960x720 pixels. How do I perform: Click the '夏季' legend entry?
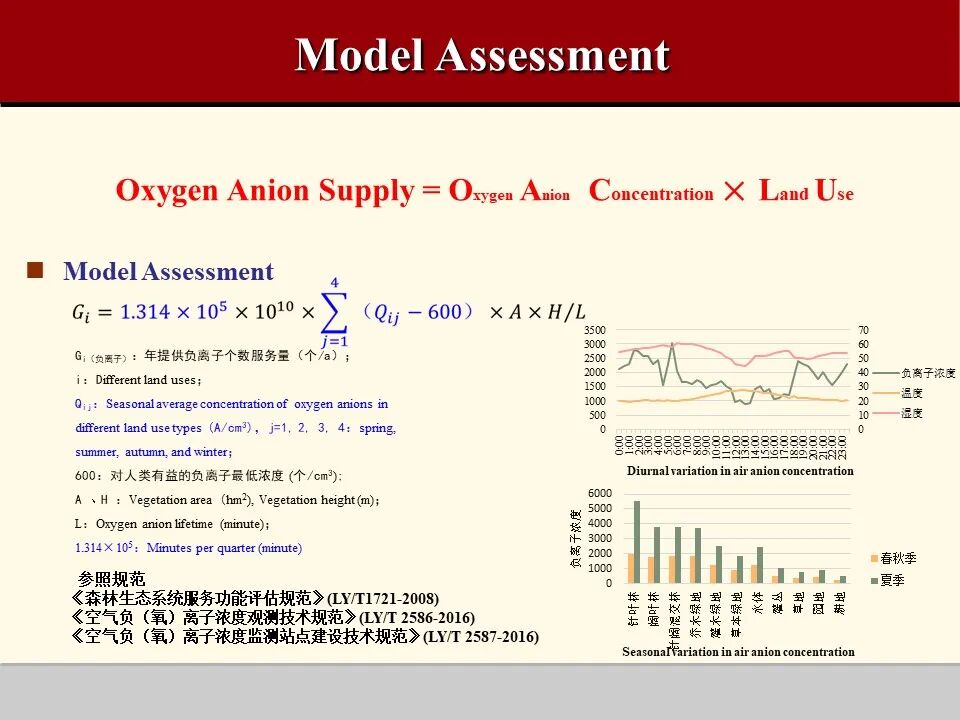coord(888,580)
